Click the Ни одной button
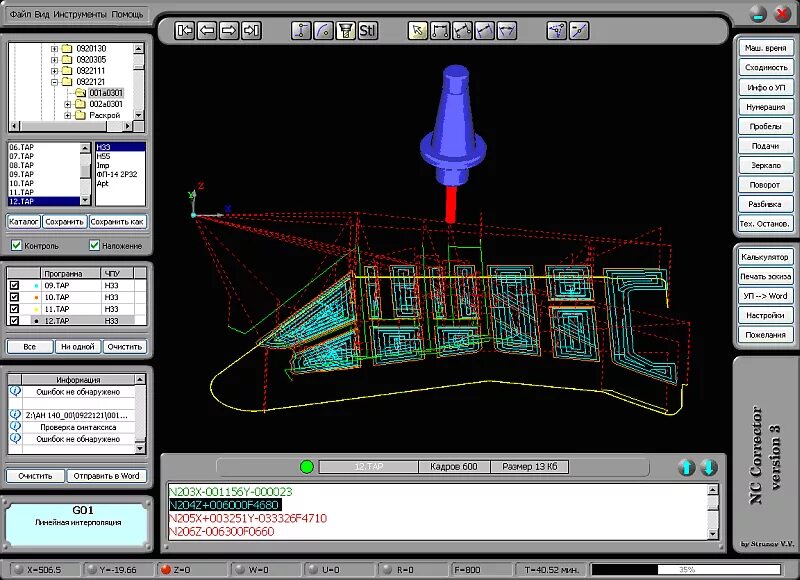The height and width of the screenshot is (580, 800). (78, 347)
